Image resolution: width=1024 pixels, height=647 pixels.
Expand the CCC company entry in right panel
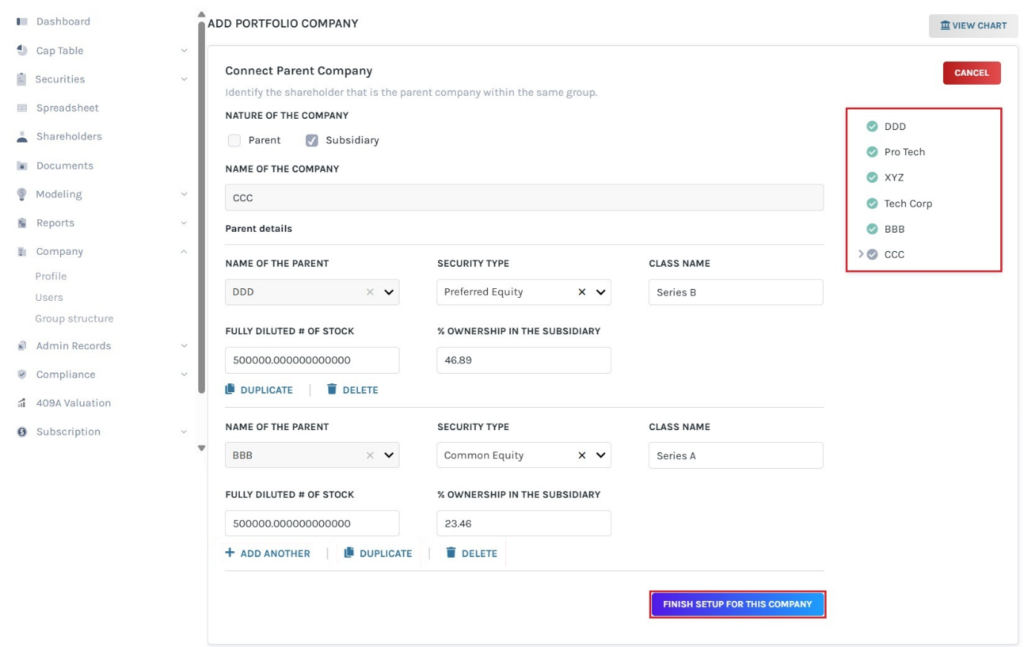click(x=861, y=254)
